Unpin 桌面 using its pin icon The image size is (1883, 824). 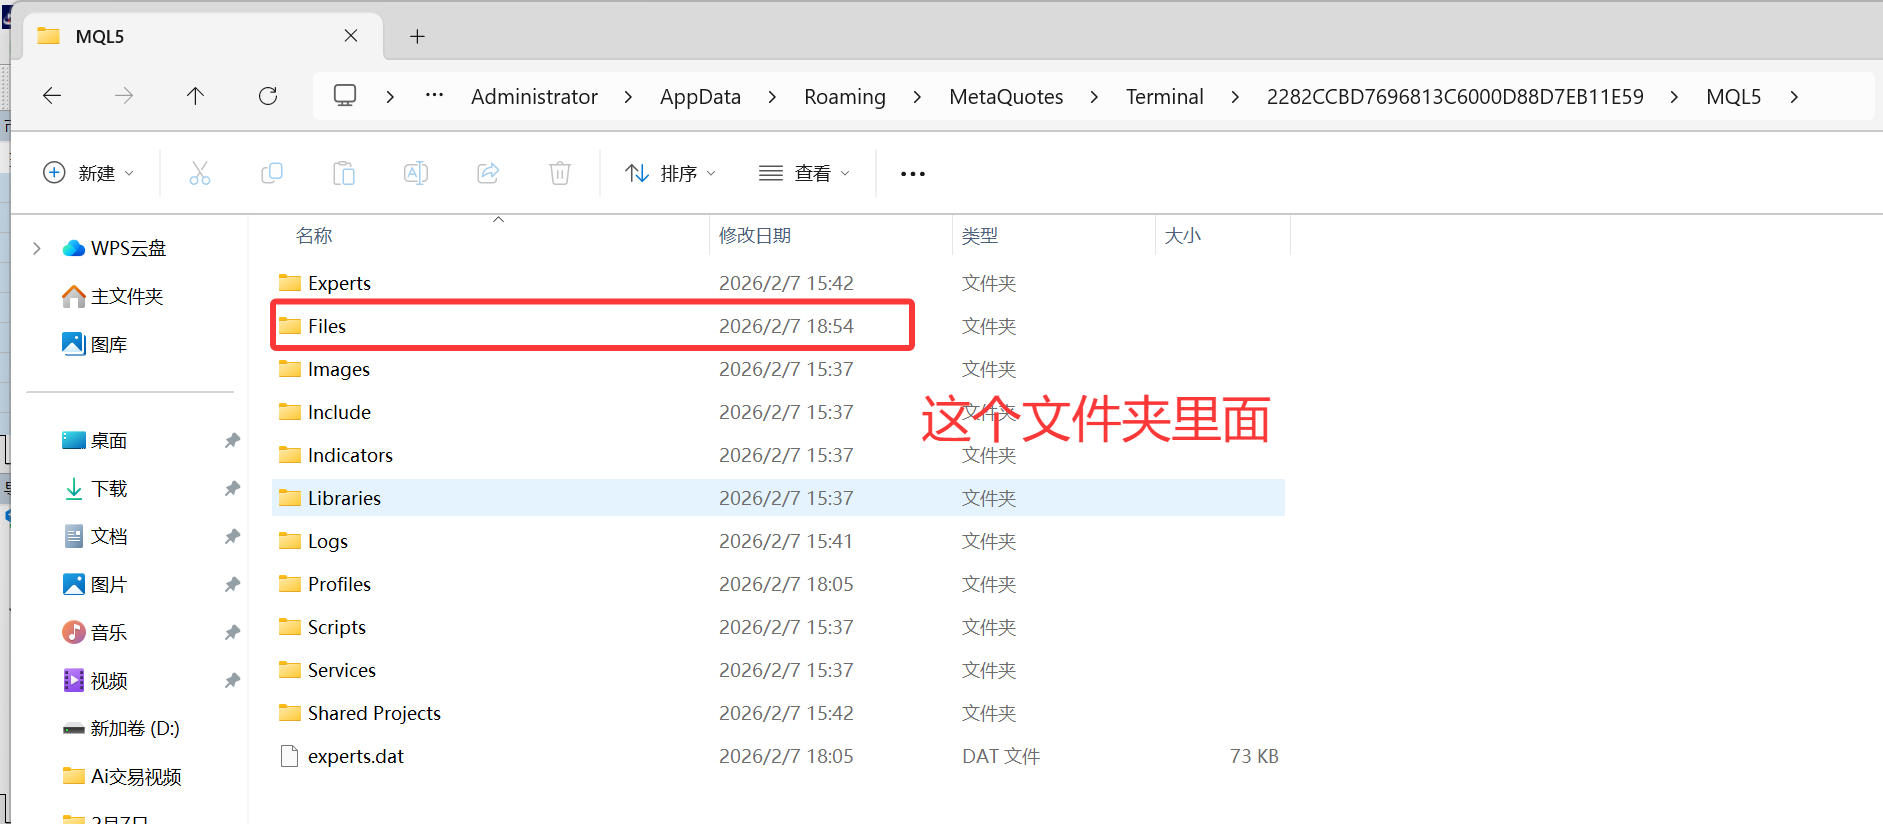232,440
